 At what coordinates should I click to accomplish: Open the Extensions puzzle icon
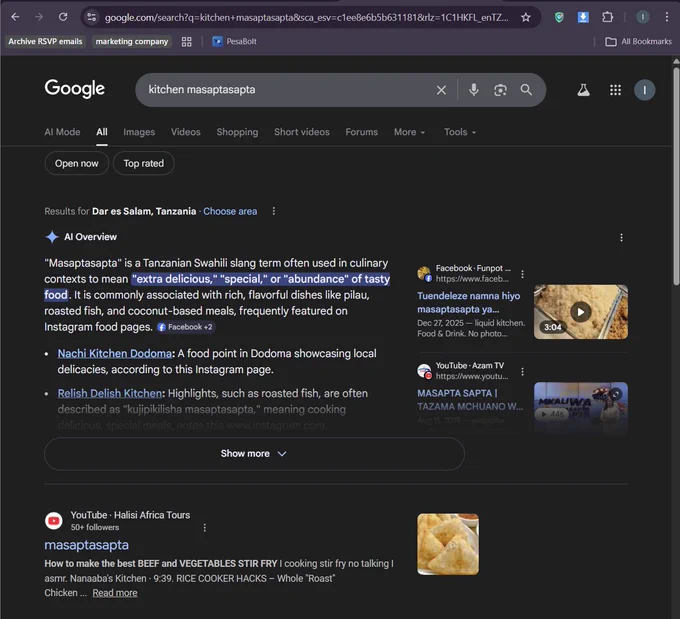(608, 17)
